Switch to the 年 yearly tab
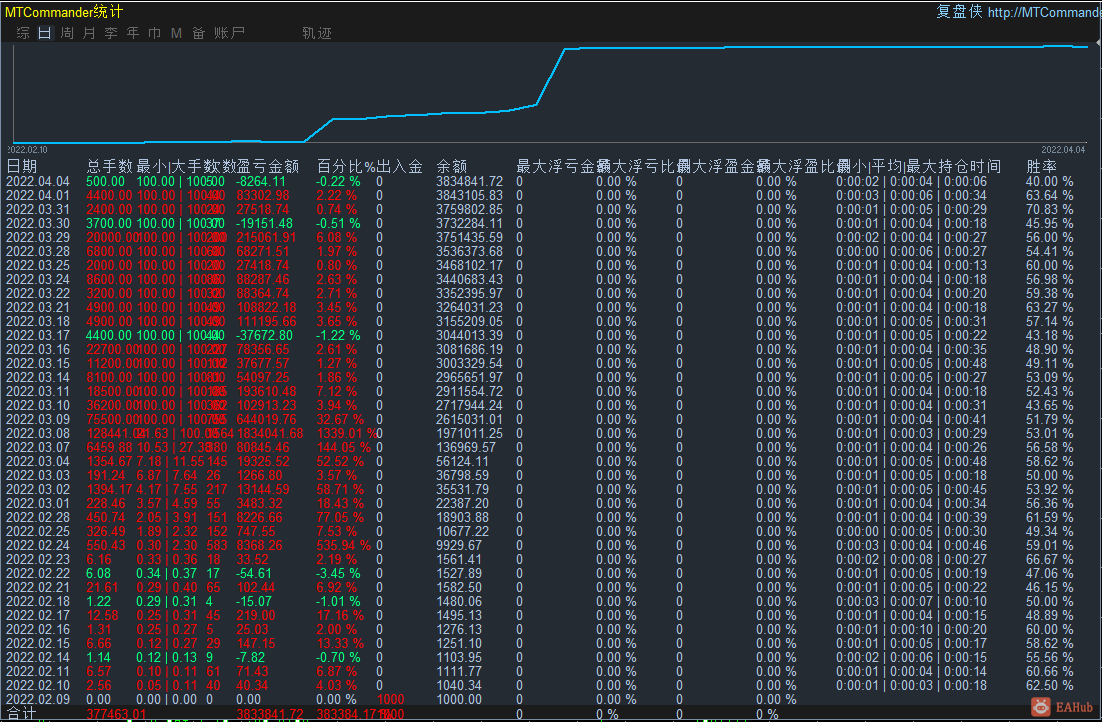 tap(133, 33)
